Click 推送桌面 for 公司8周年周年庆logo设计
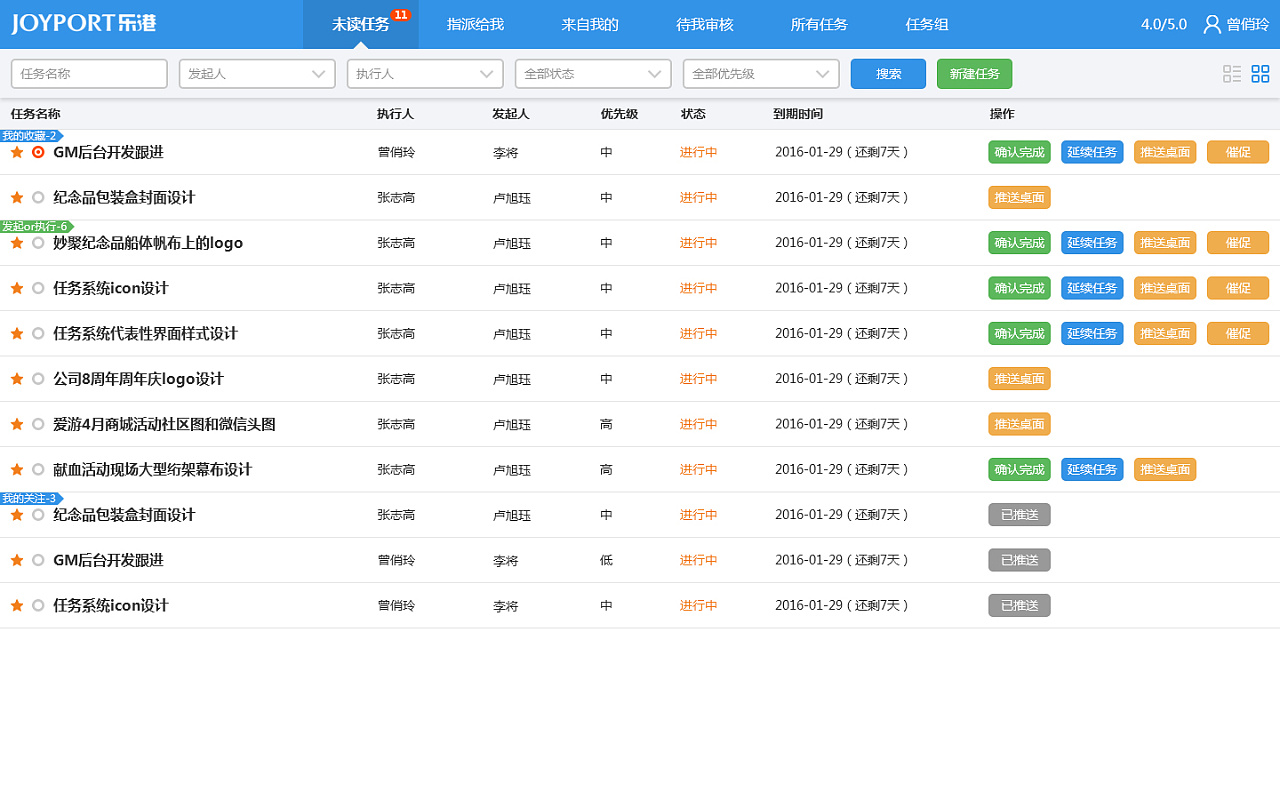Screen dimensions: 1280x800 point(1019,379)
